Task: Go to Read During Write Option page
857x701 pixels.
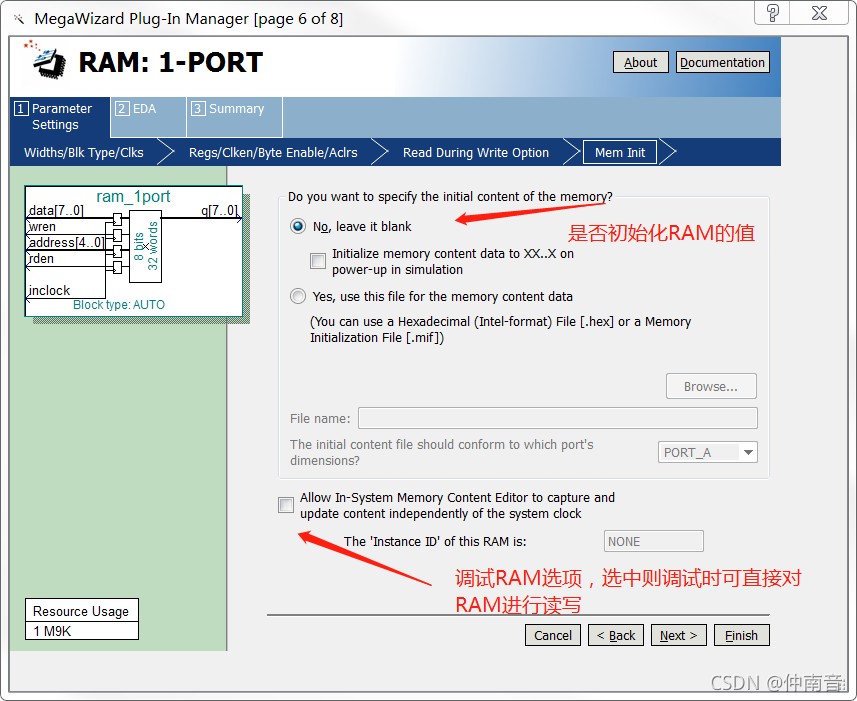Action: coord(476,152)
